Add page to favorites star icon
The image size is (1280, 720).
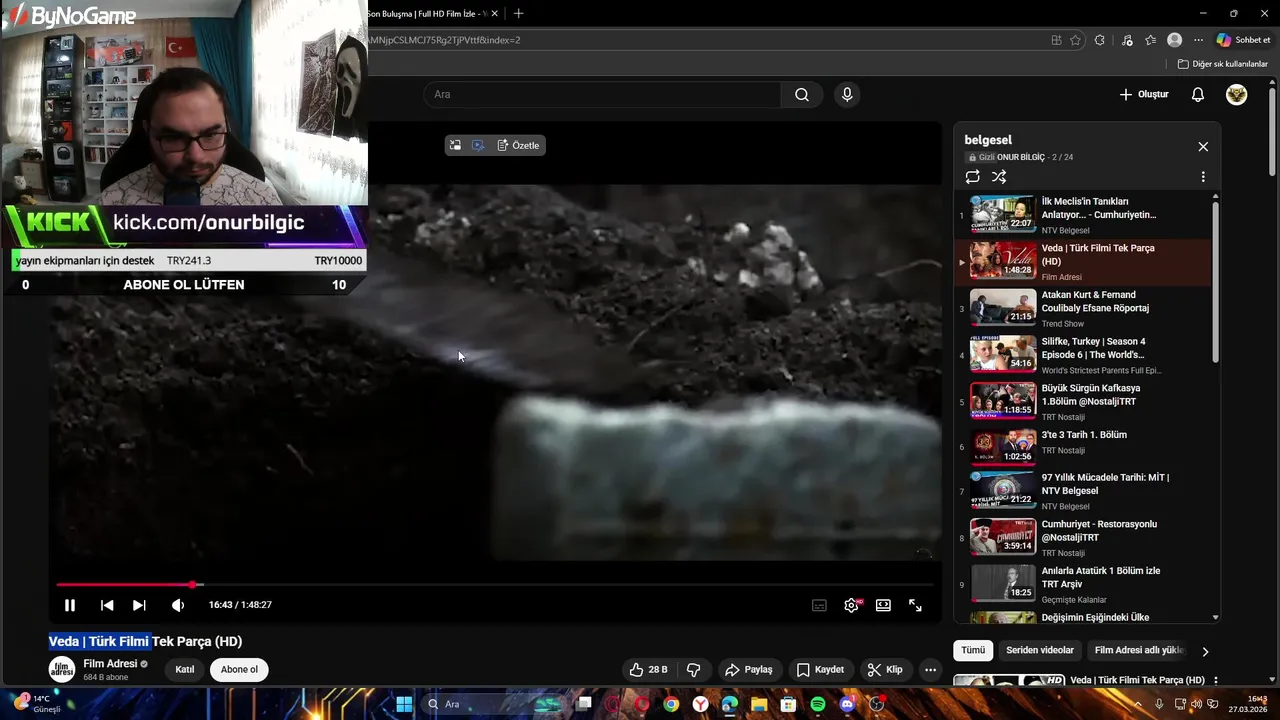pos(1076,40)
